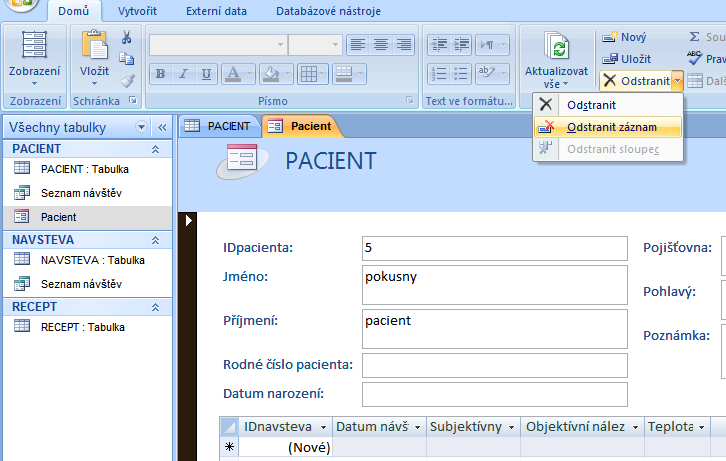The width and height of the screenshot is (726, 461).
Task: Open Zobrazení dropdown arrow
Action: [35, 84]
